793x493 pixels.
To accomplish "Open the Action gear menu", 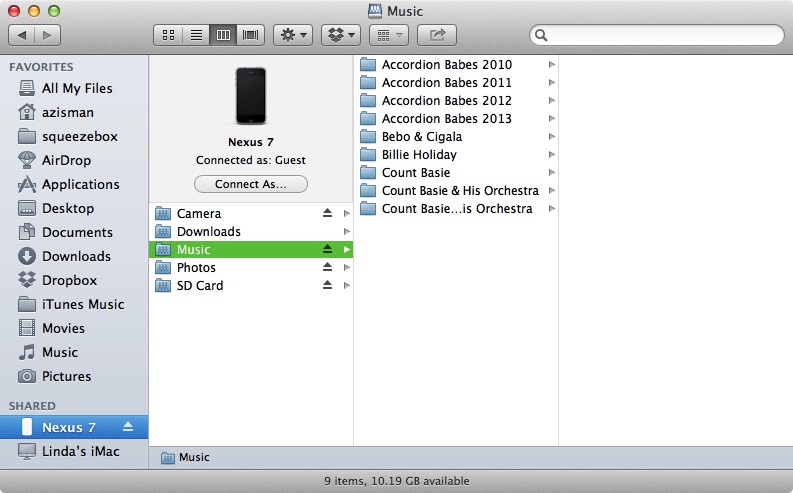I will click(x=293, y=35).
